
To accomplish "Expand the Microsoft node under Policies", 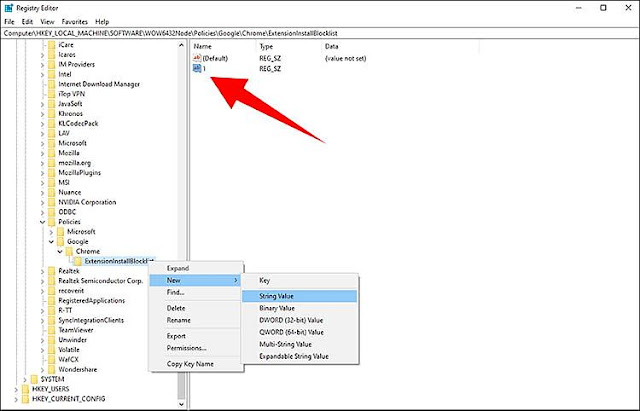I will click(51, 231).
